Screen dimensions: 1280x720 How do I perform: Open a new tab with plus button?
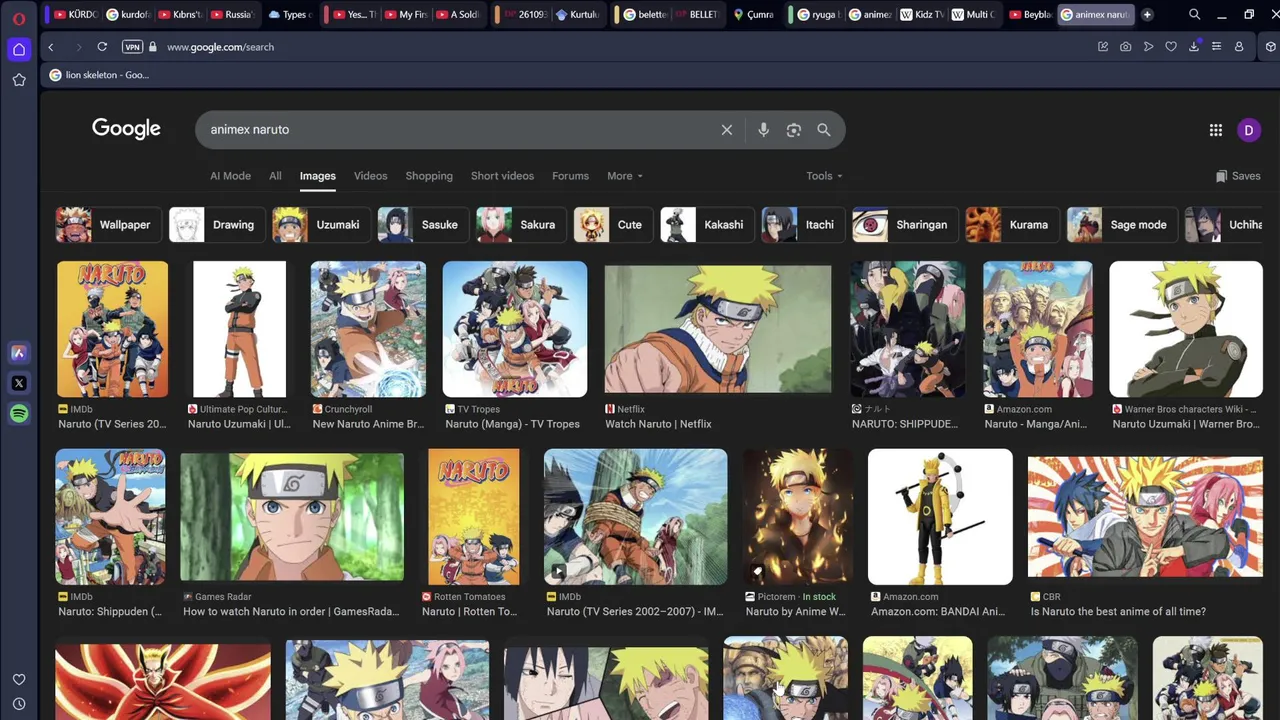1147,15
